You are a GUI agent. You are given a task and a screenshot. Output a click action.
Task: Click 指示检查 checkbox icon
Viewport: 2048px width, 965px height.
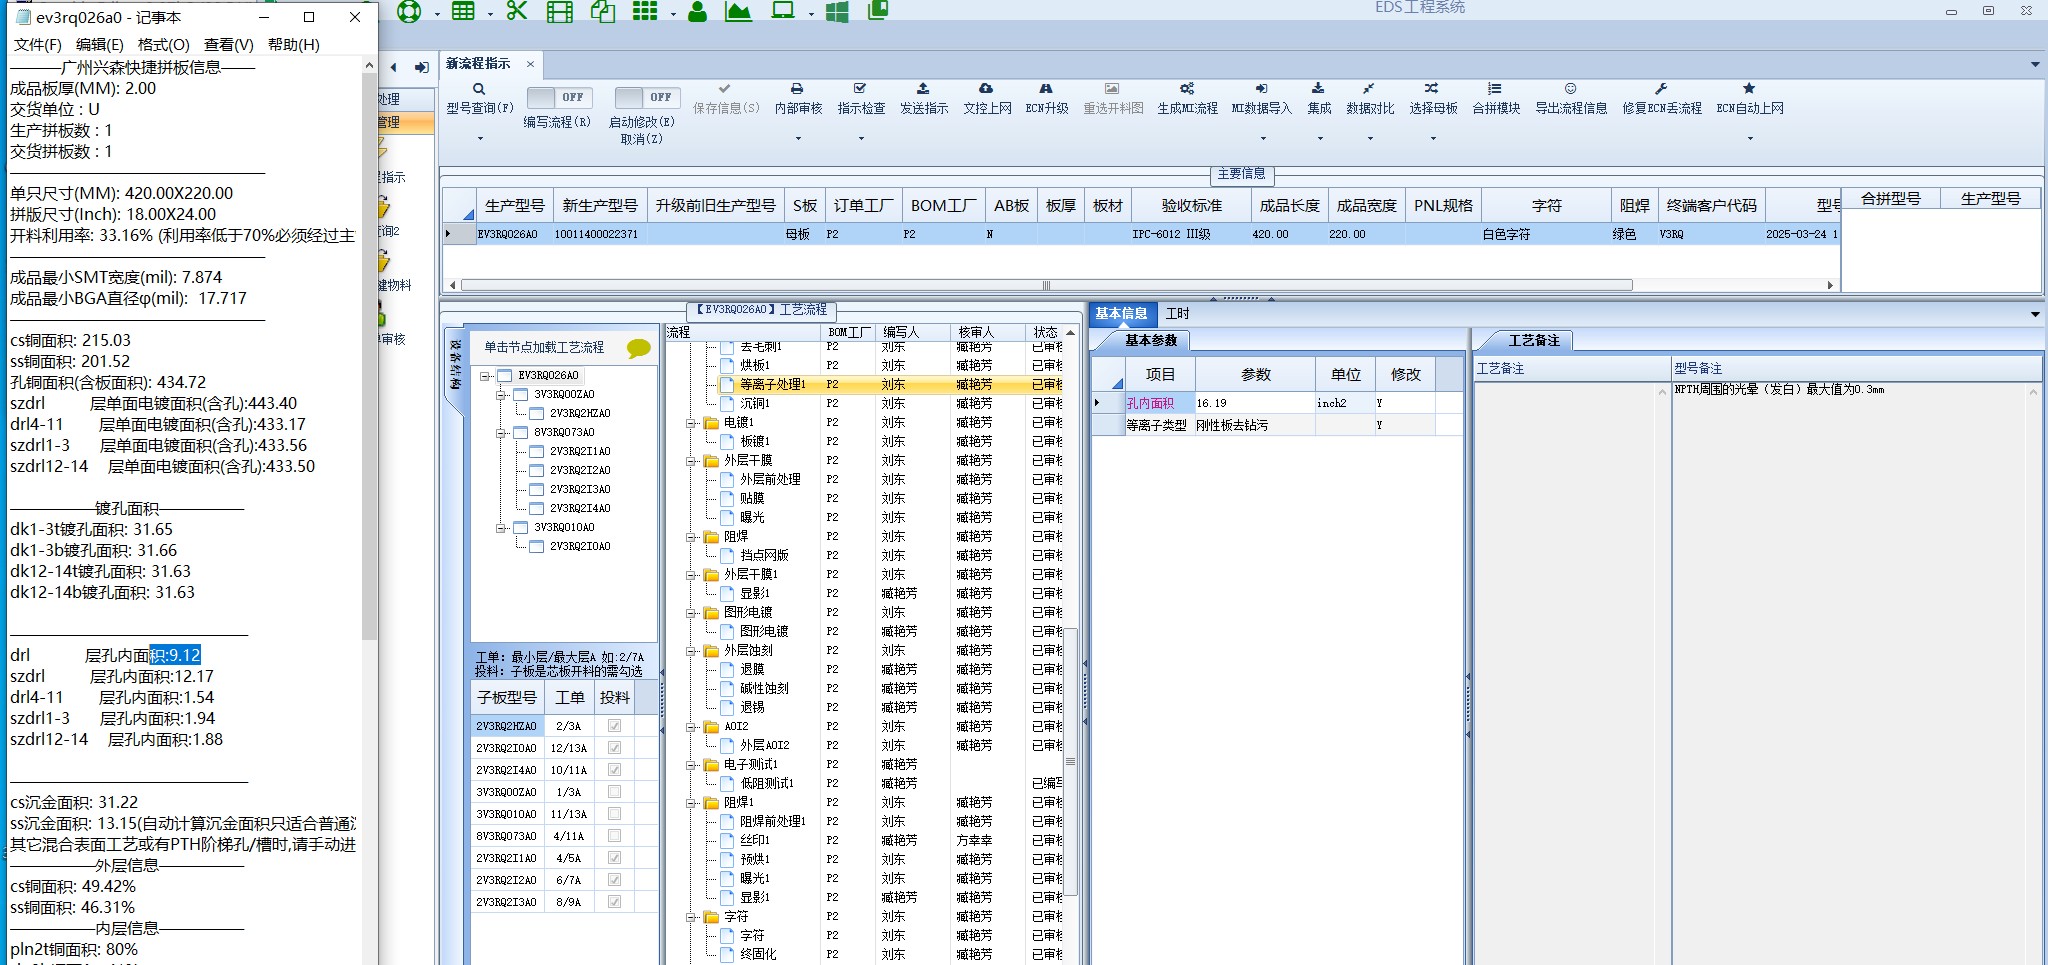860,89
